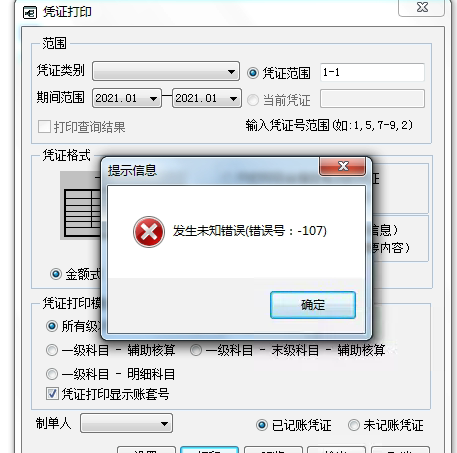Click the voucher format table thumbnail
457x453 pixels.
pos(80,206)
